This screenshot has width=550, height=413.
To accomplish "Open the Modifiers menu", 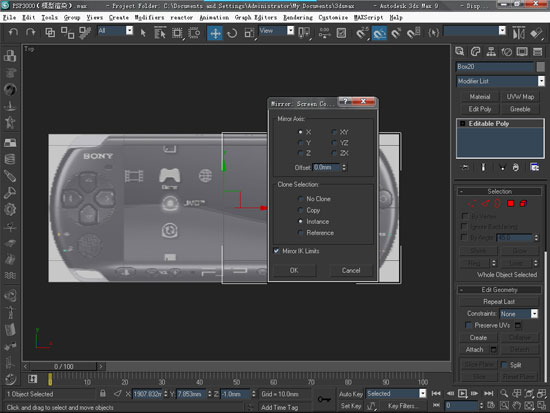I will pyautogui.click(x=149, y=17).
